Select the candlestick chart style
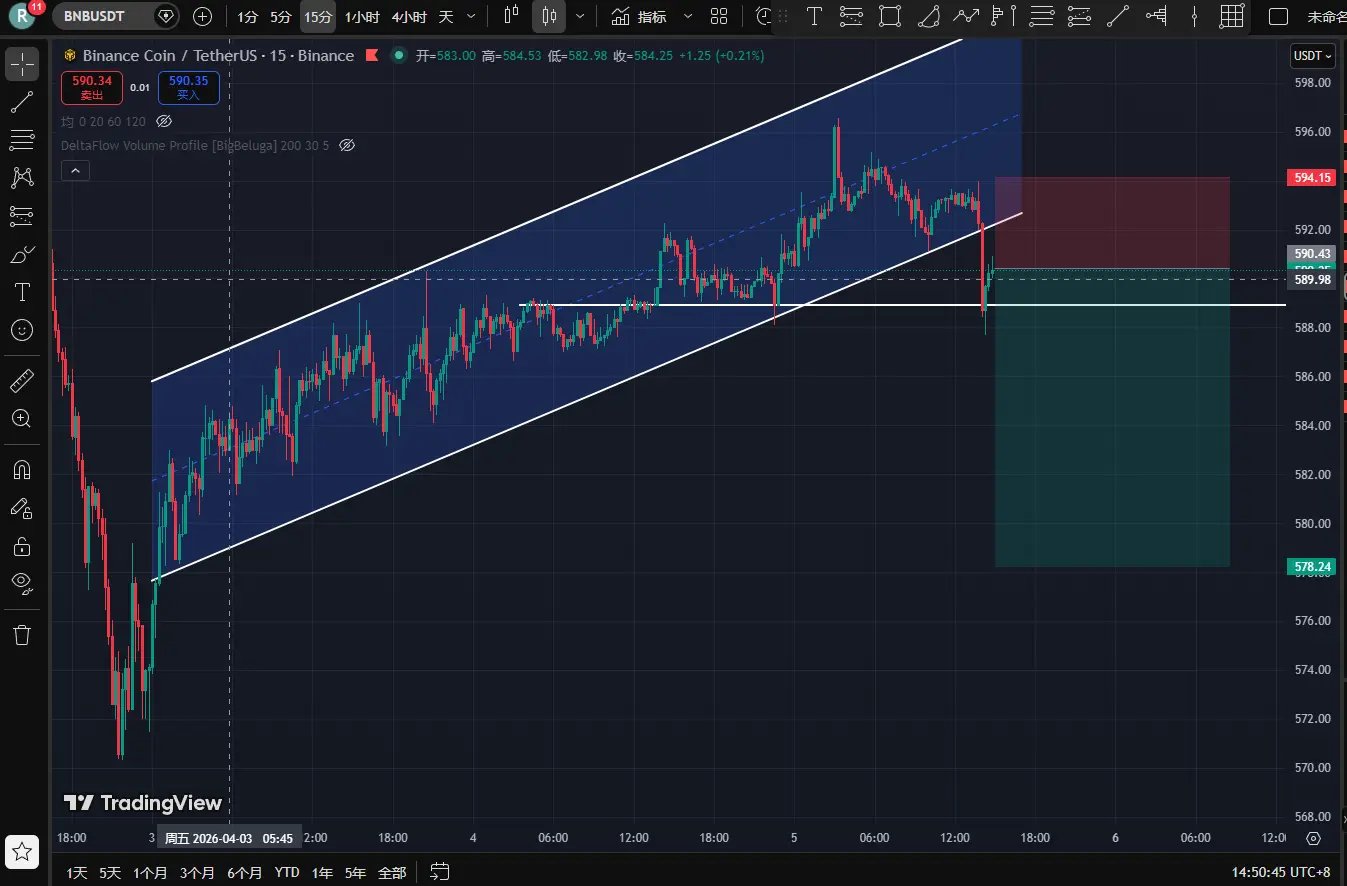The image size is (1347, 886). coord(548,16)
